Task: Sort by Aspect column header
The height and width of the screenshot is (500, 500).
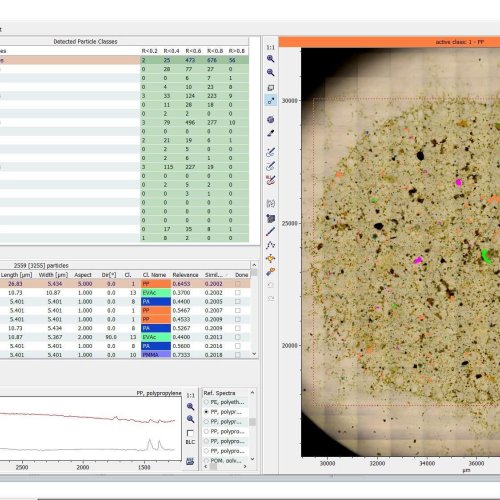Action: (83, 275)
